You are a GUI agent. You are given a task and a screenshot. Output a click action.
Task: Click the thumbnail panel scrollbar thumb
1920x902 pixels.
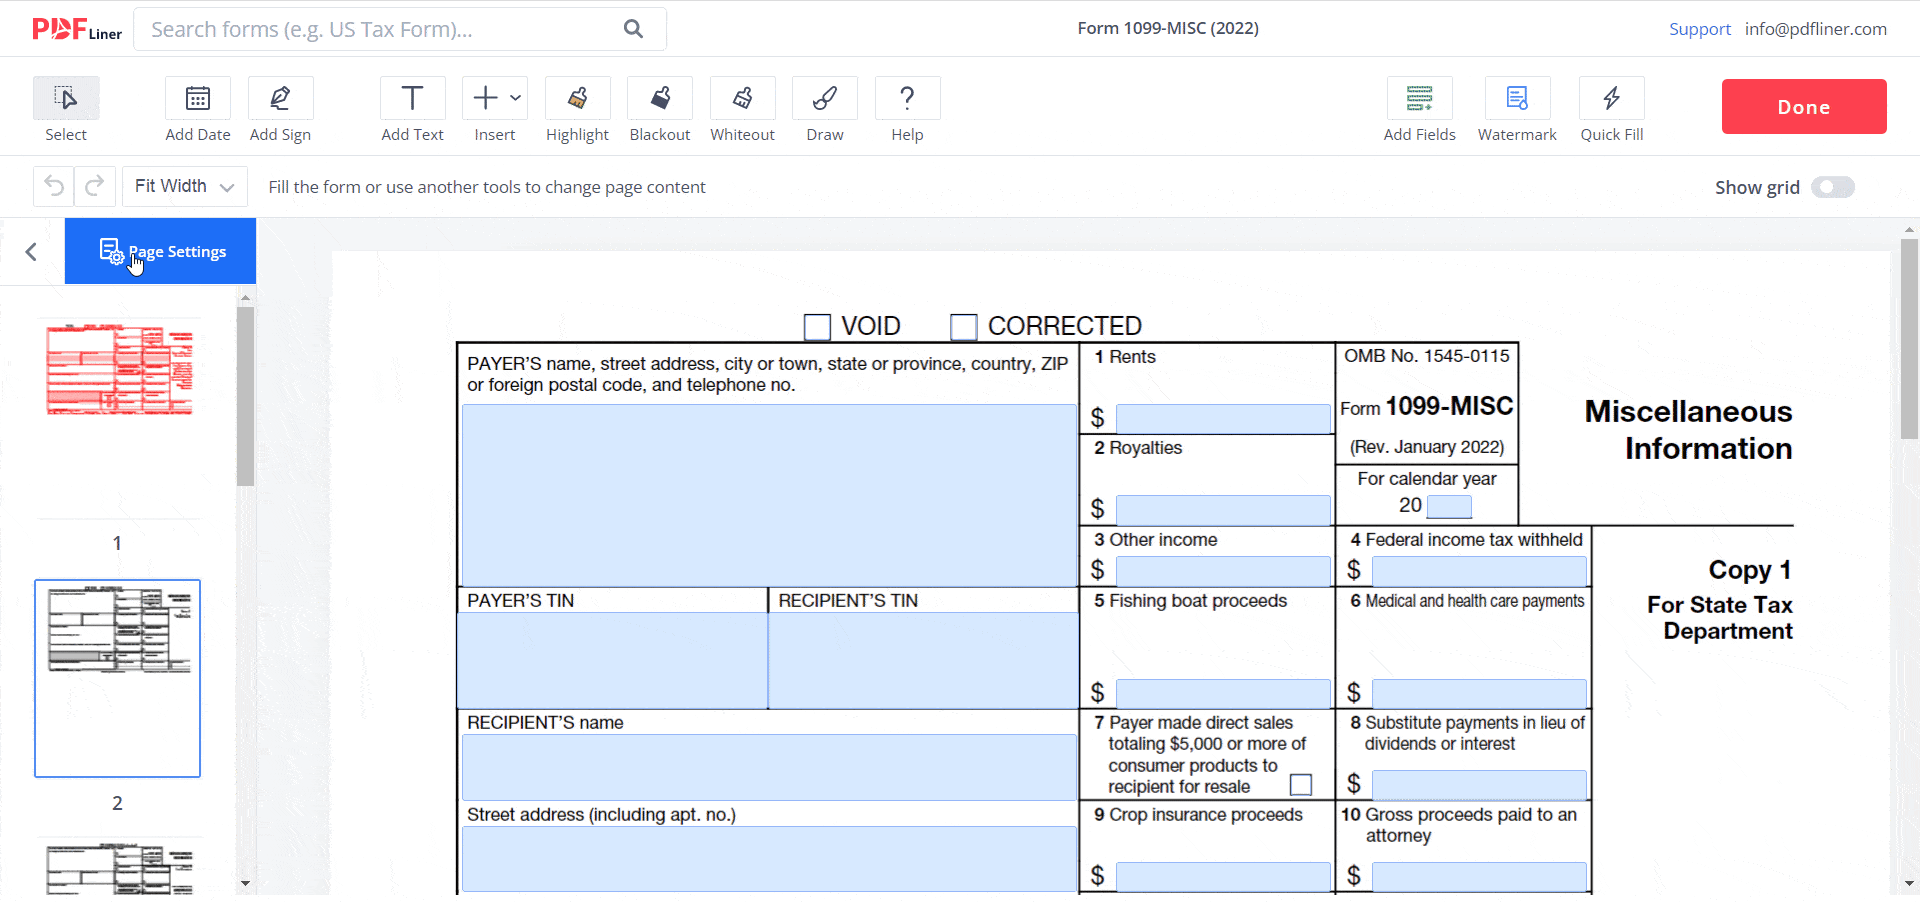245,397
